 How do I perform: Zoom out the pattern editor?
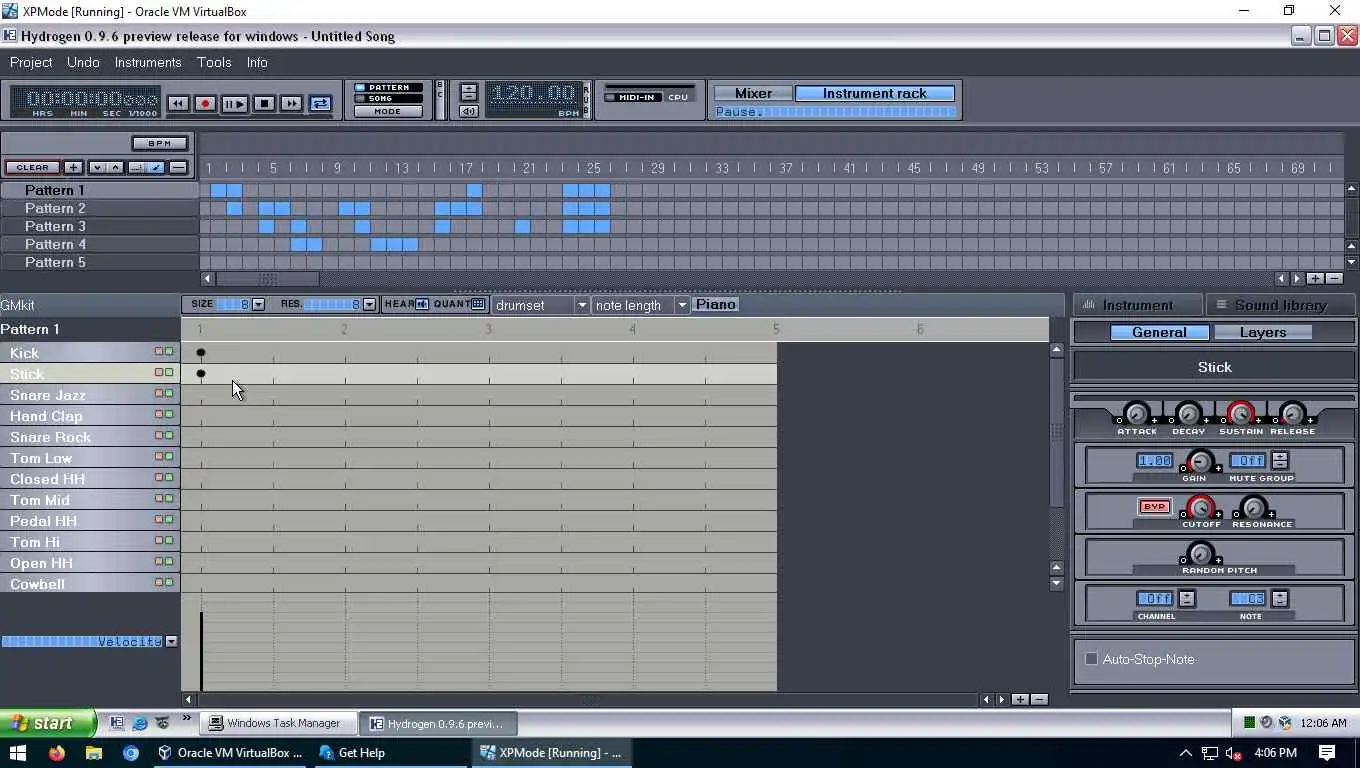point(1039,699)
